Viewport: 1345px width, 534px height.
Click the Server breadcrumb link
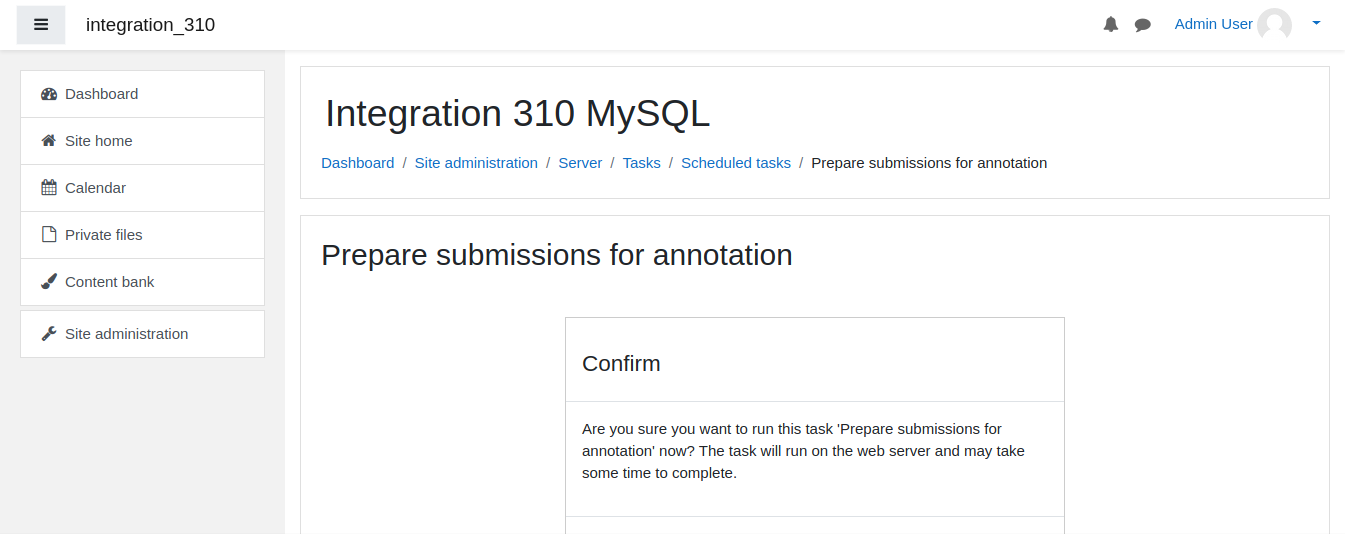click(x=580, y=163)
